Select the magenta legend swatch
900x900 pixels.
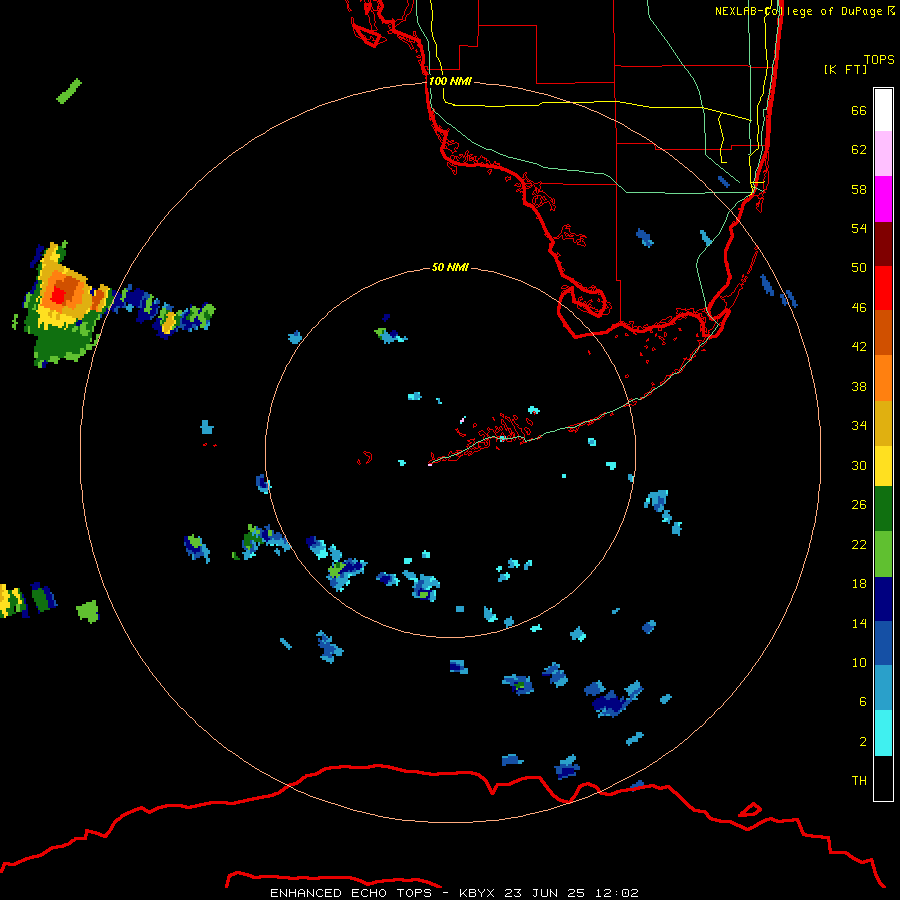[883, 199]
